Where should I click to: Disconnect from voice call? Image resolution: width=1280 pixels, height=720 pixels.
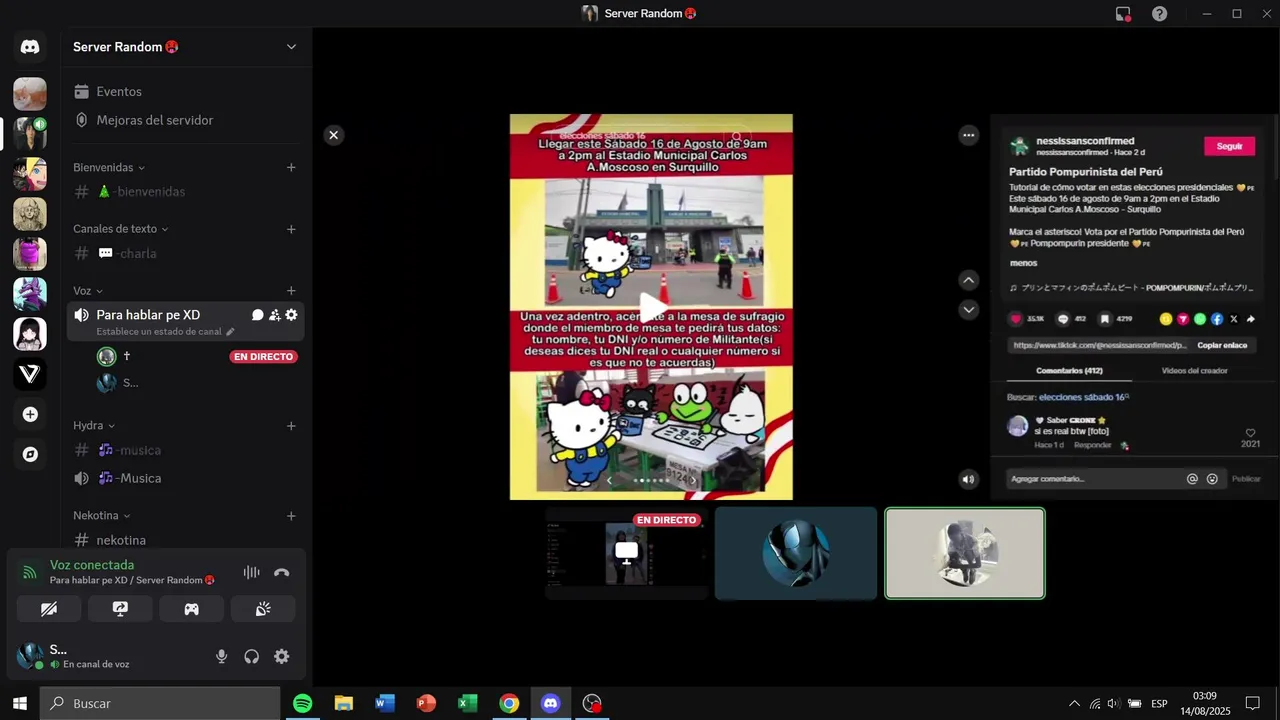point(282,573)
